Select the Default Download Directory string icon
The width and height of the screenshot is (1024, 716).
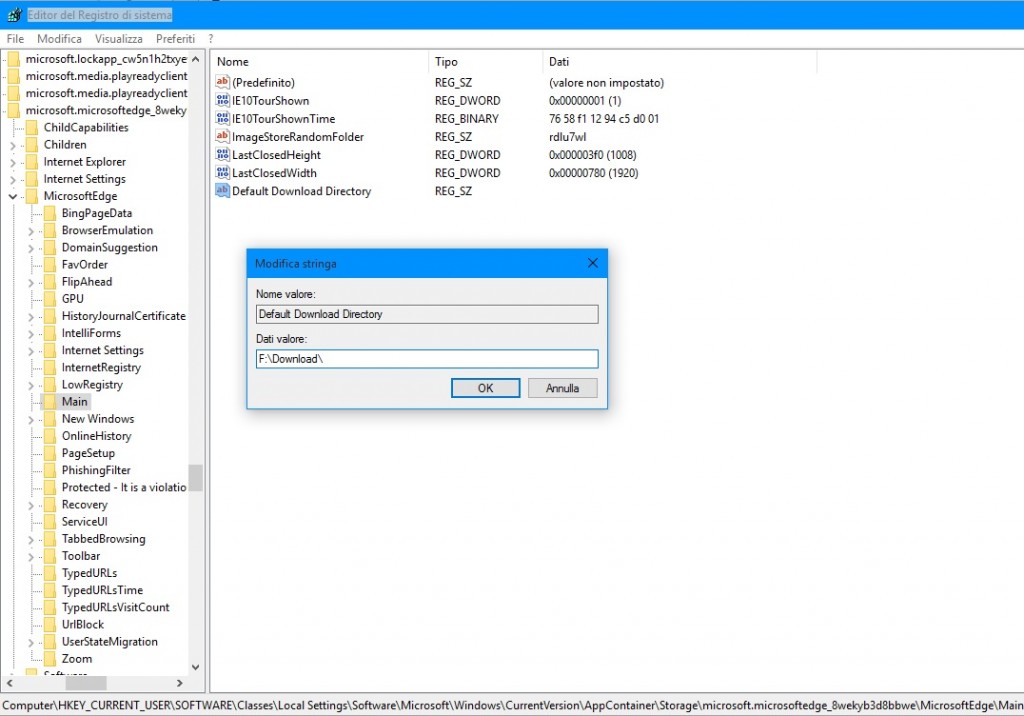[223, 191]
